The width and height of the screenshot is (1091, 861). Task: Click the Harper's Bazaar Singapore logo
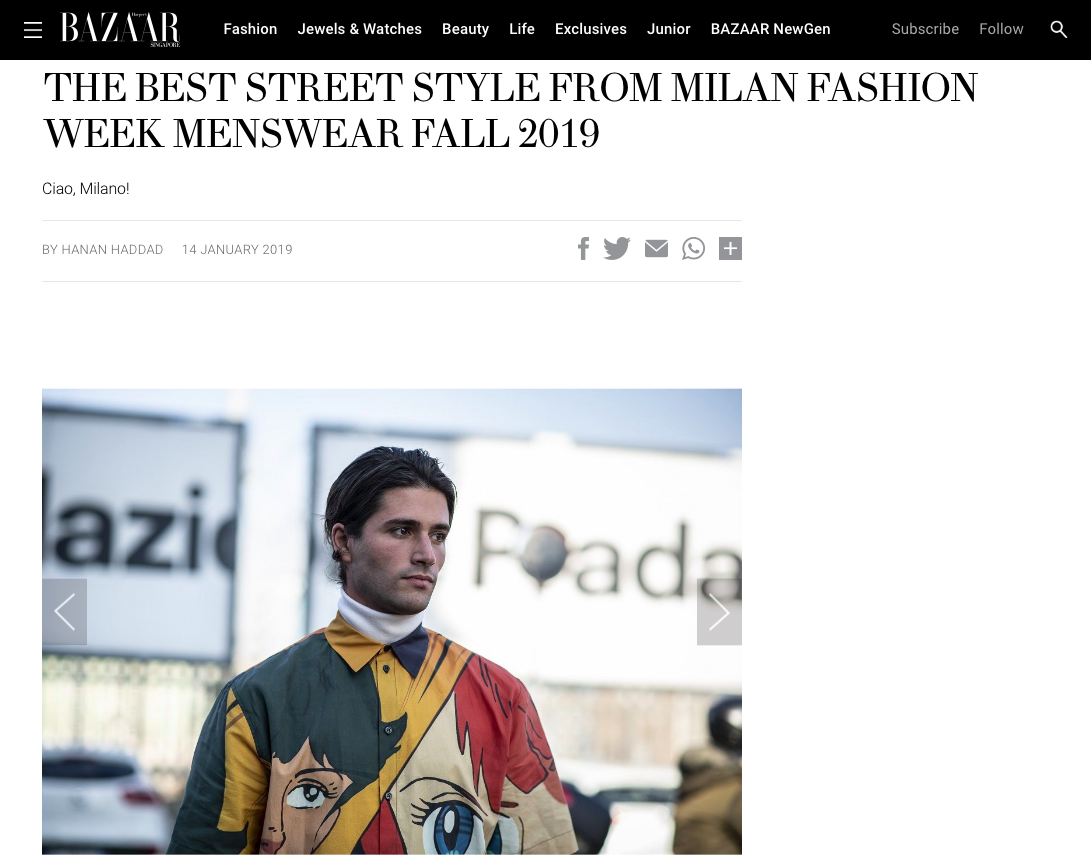pyautogui.click(x=120, y=29)
